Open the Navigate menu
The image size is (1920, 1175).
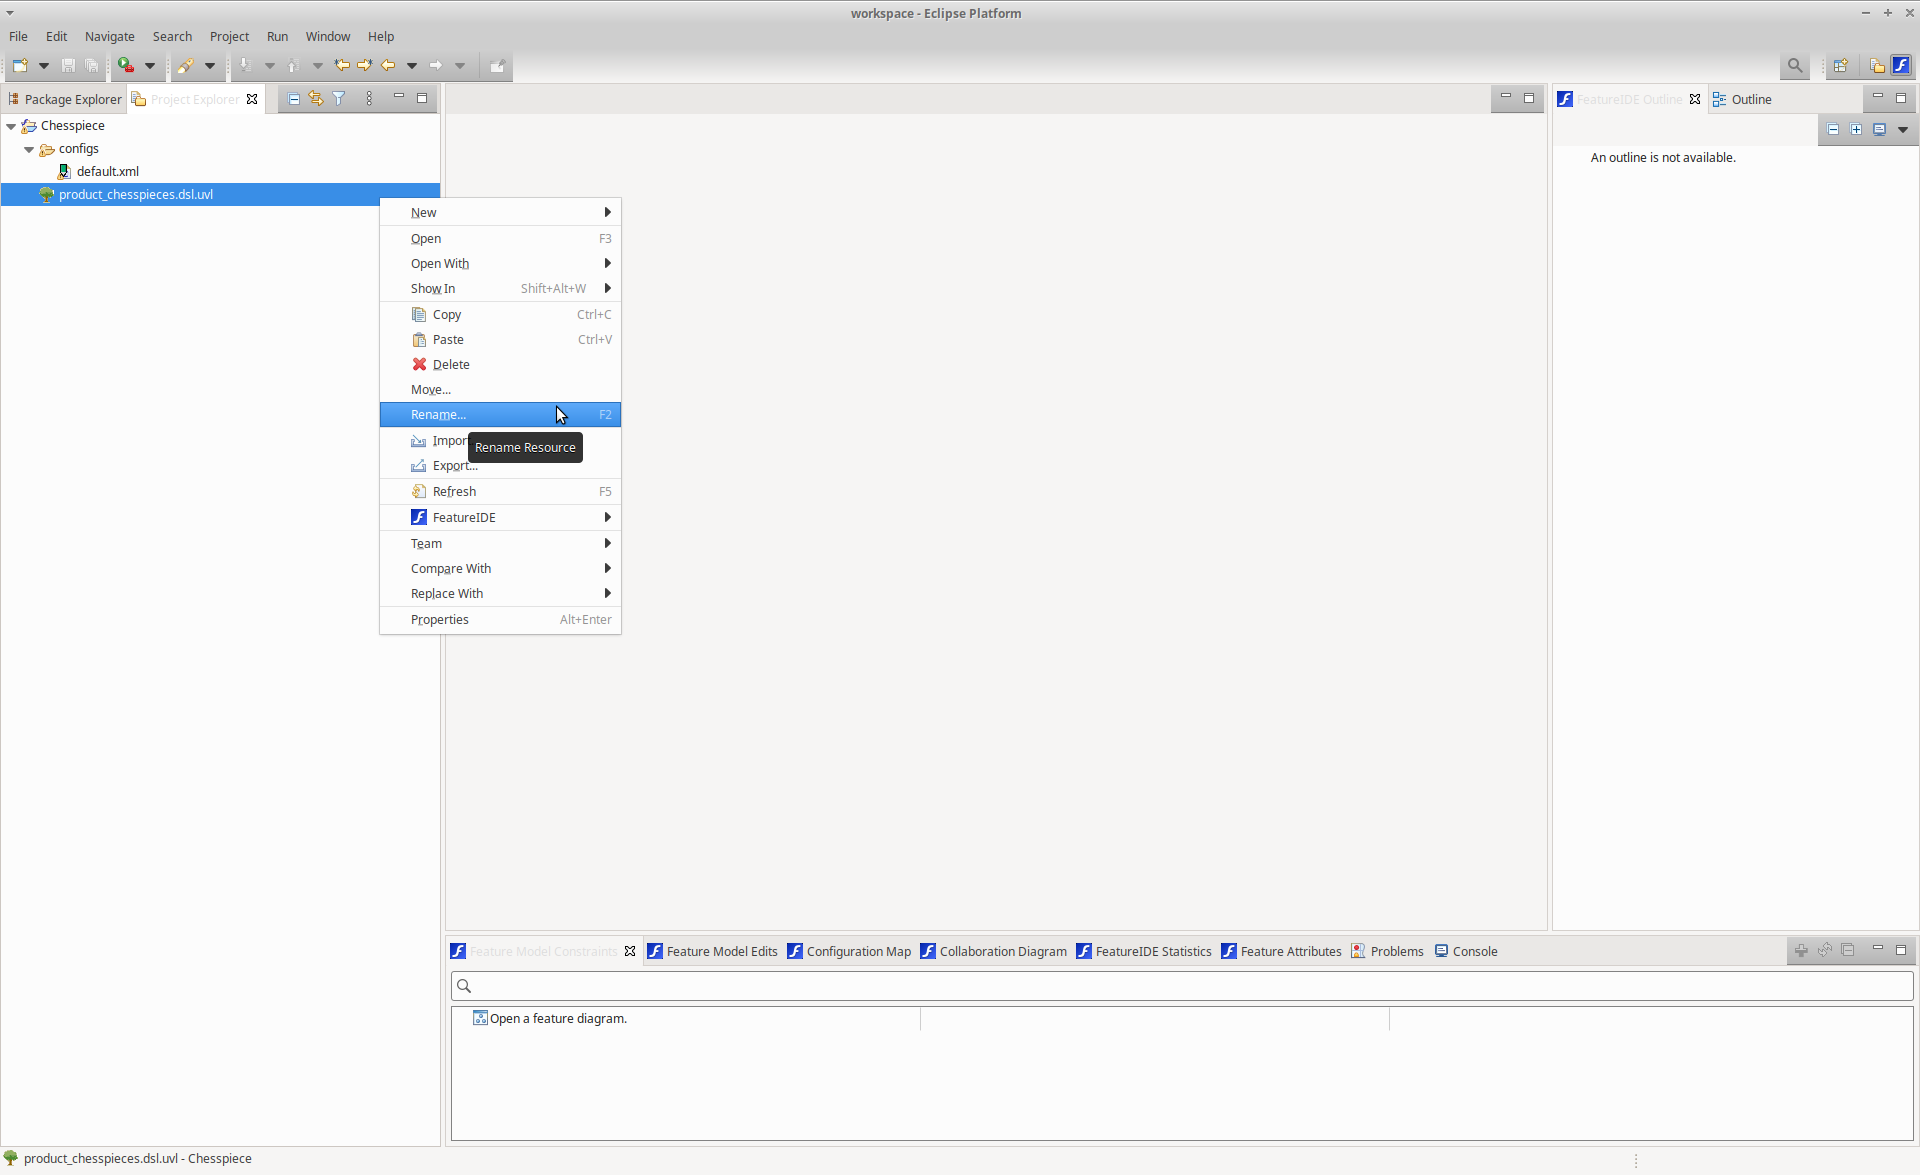(x=109, y=36)
